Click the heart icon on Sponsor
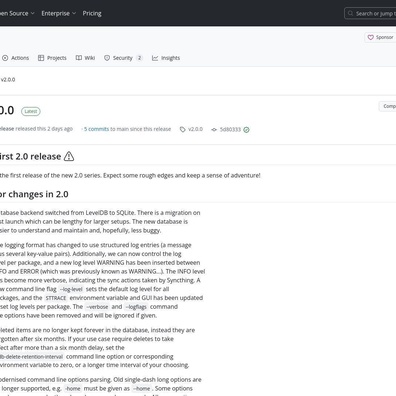The width and height of the screenshot is (396, 396). pyautogui.click(x=370, y=37)
